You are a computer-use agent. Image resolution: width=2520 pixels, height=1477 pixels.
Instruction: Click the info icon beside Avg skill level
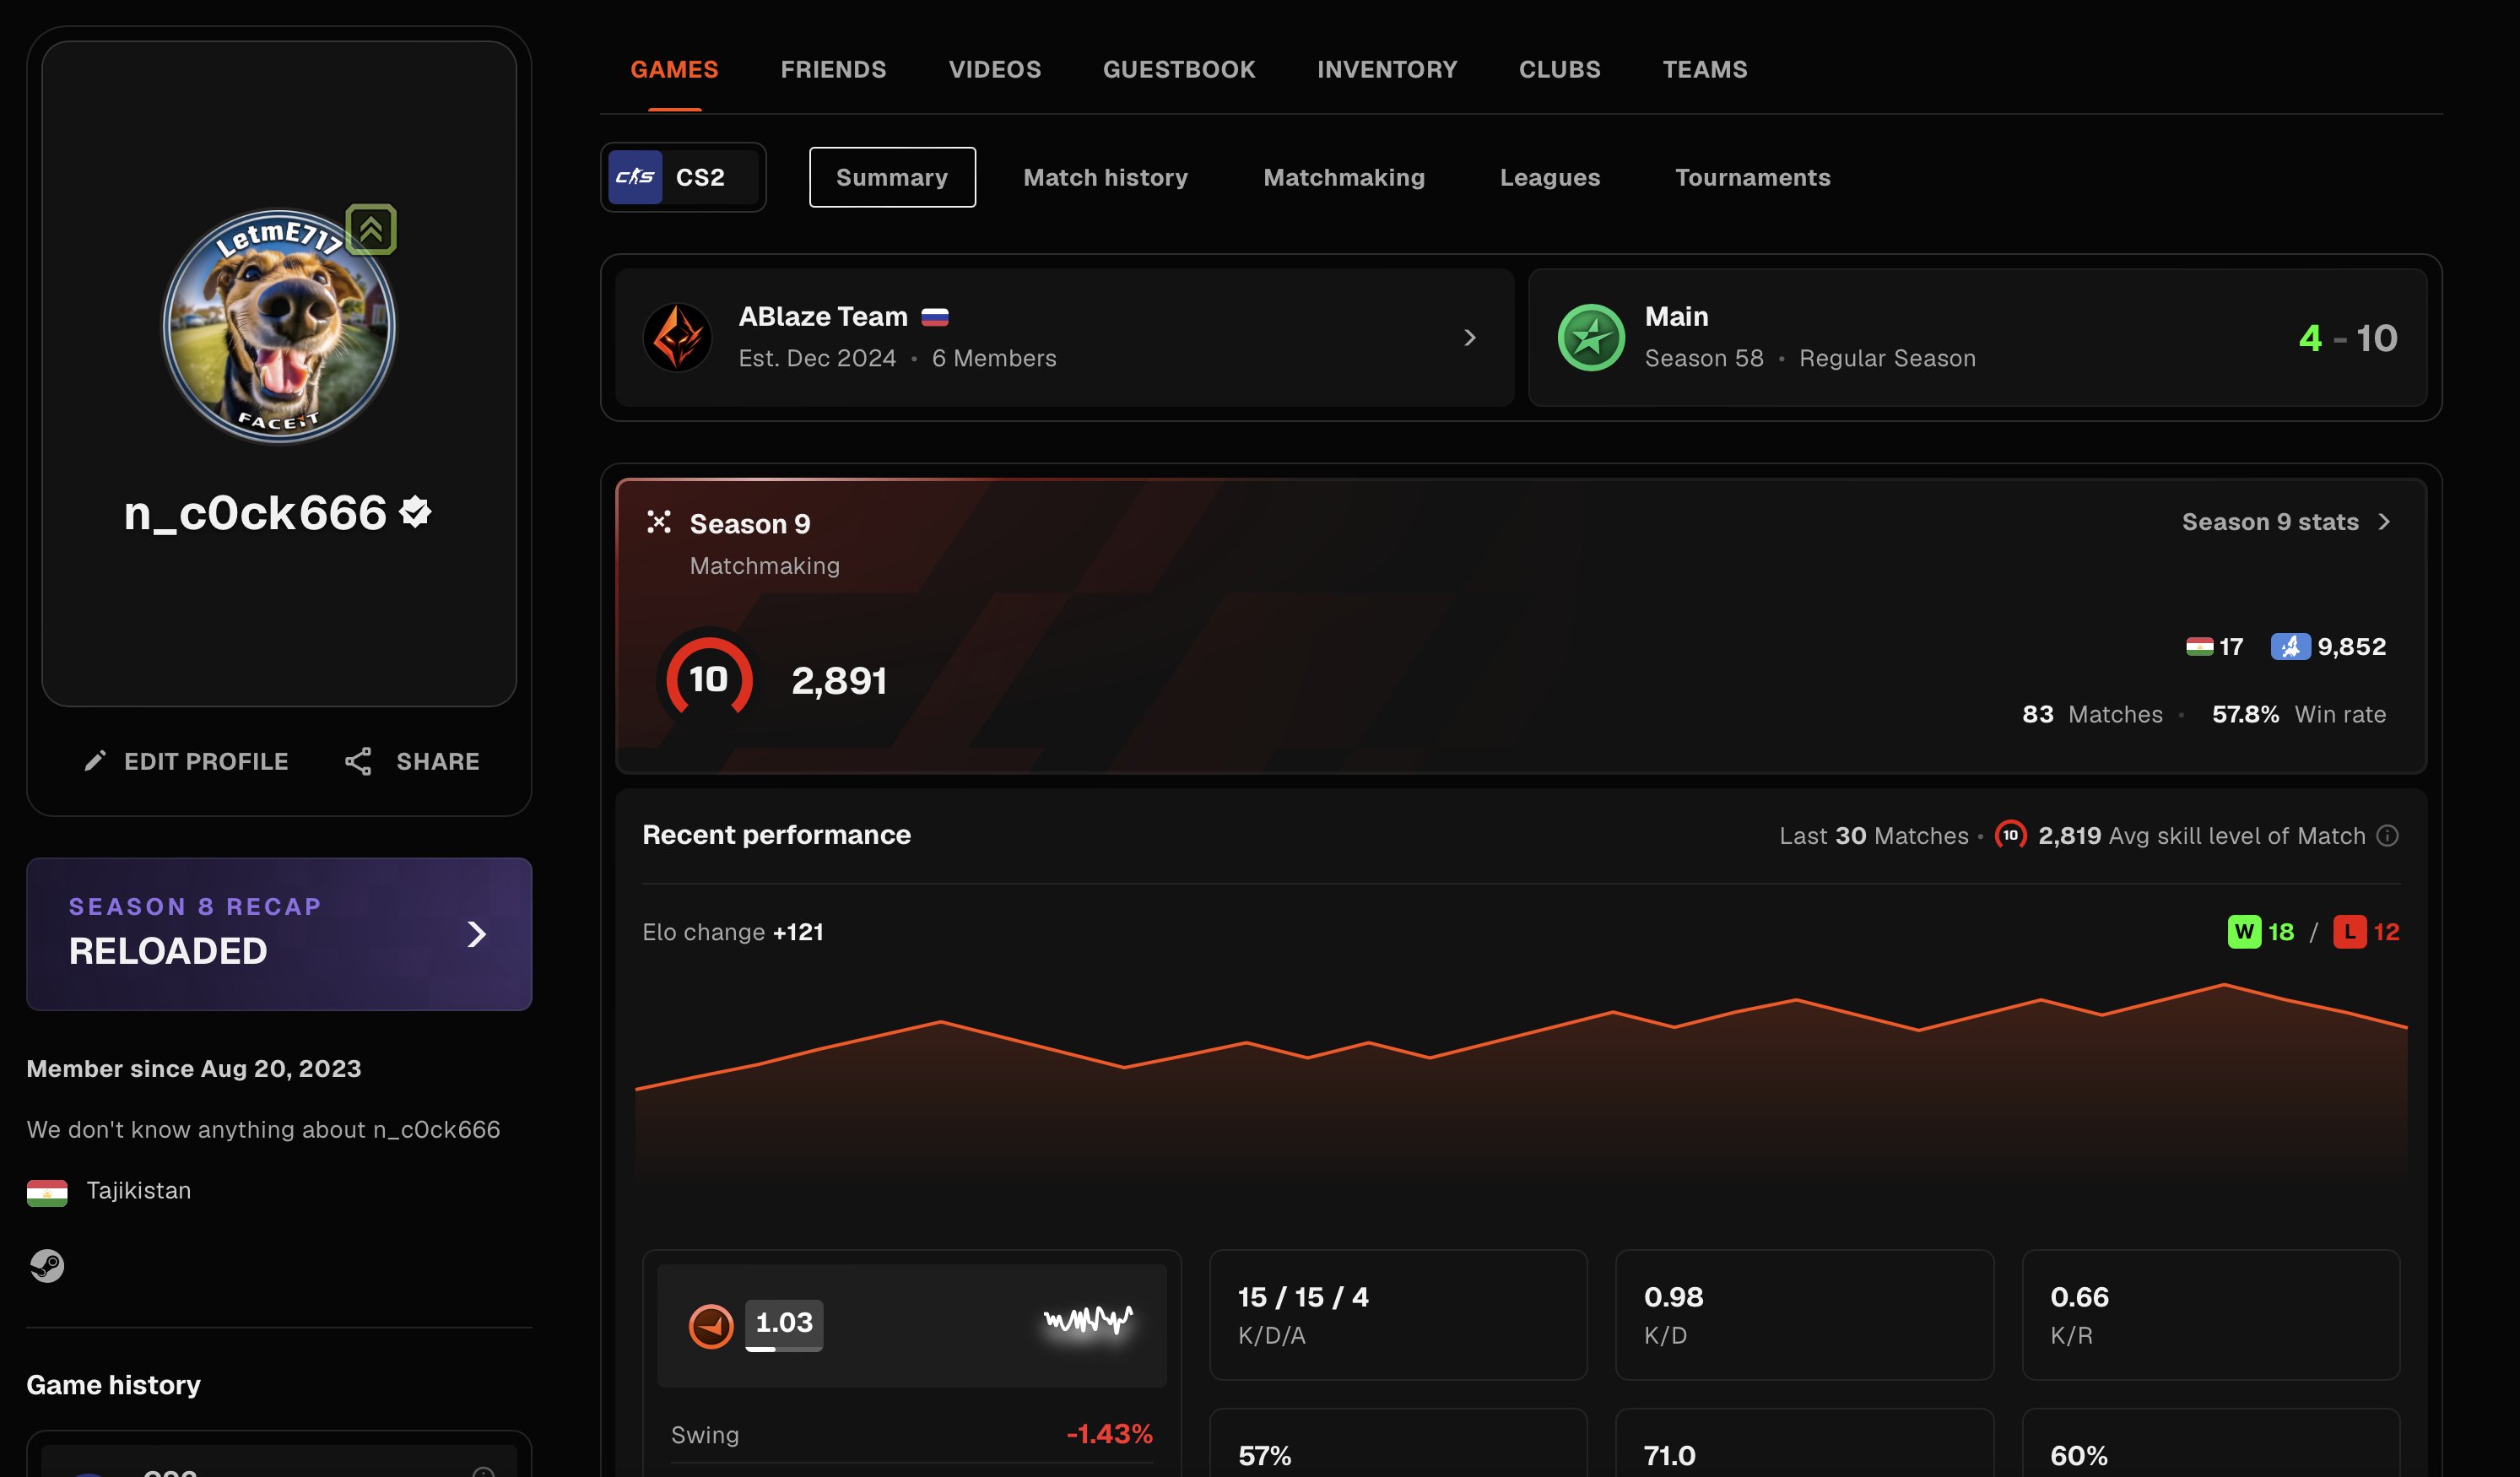2388,836
